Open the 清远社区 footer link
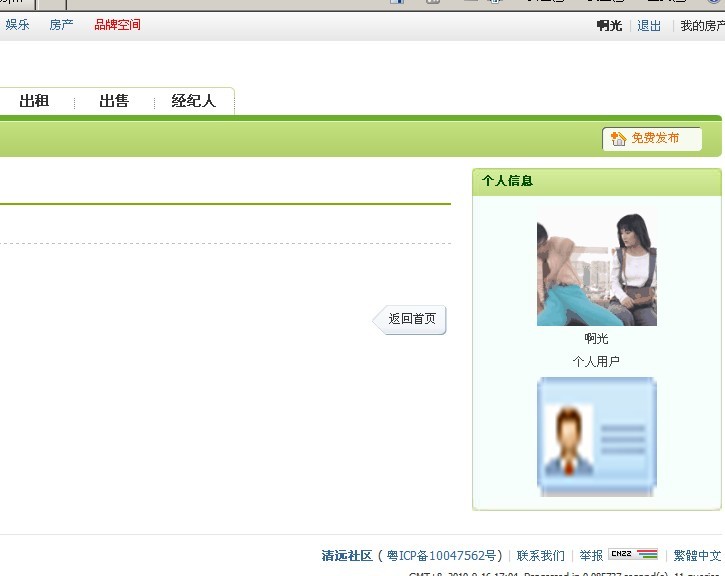The height and width of the screenshot is (576, 725). (347, 555)
